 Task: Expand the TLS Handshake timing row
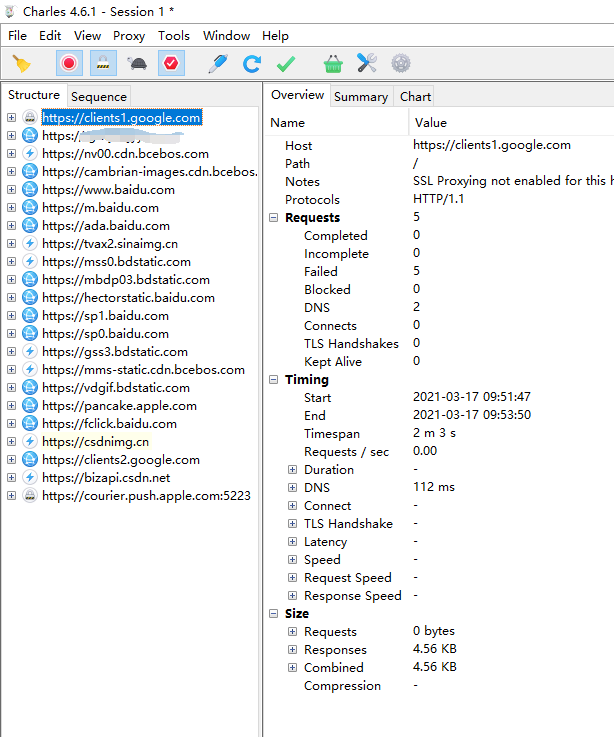pyautogui.click(x=292, y=524)
